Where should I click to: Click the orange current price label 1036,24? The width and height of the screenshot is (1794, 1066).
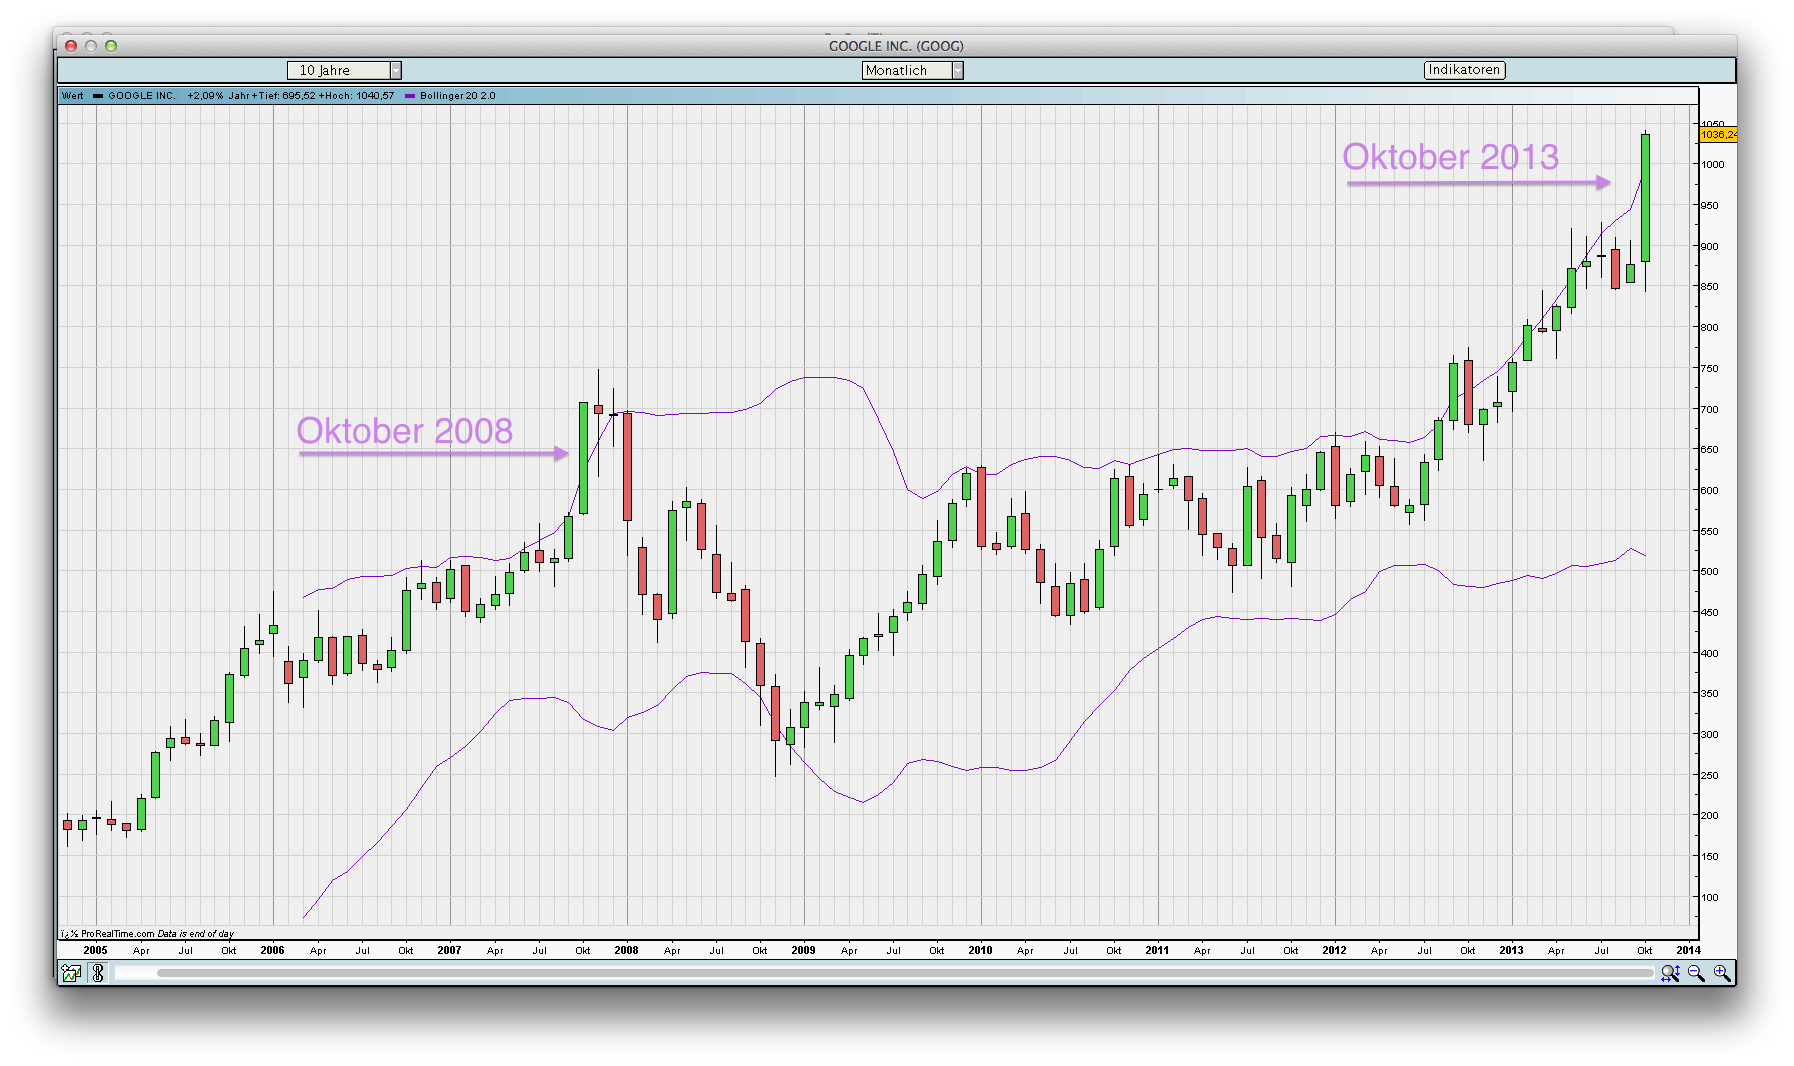[x=1718, y=134]
